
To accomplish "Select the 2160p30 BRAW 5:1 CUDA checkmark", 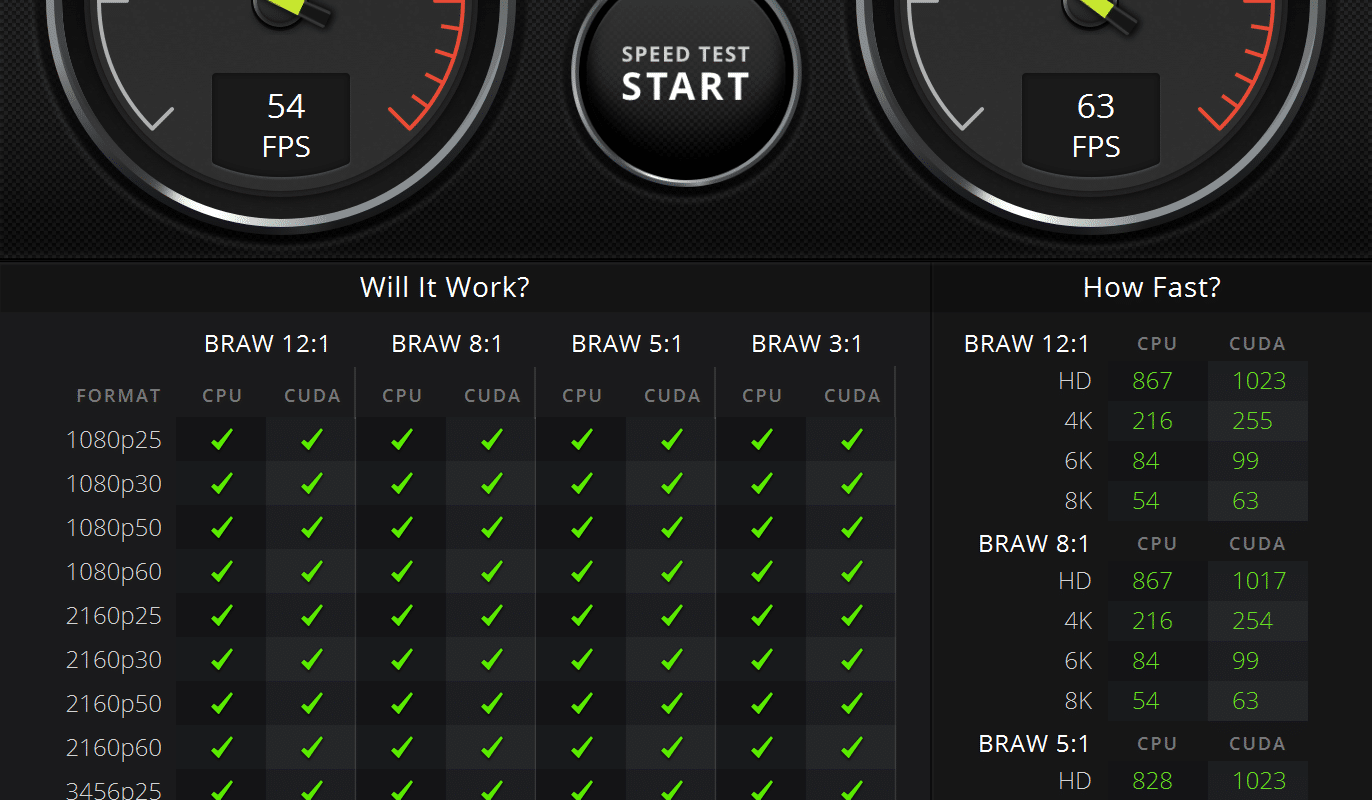I will tap(672, 659).
